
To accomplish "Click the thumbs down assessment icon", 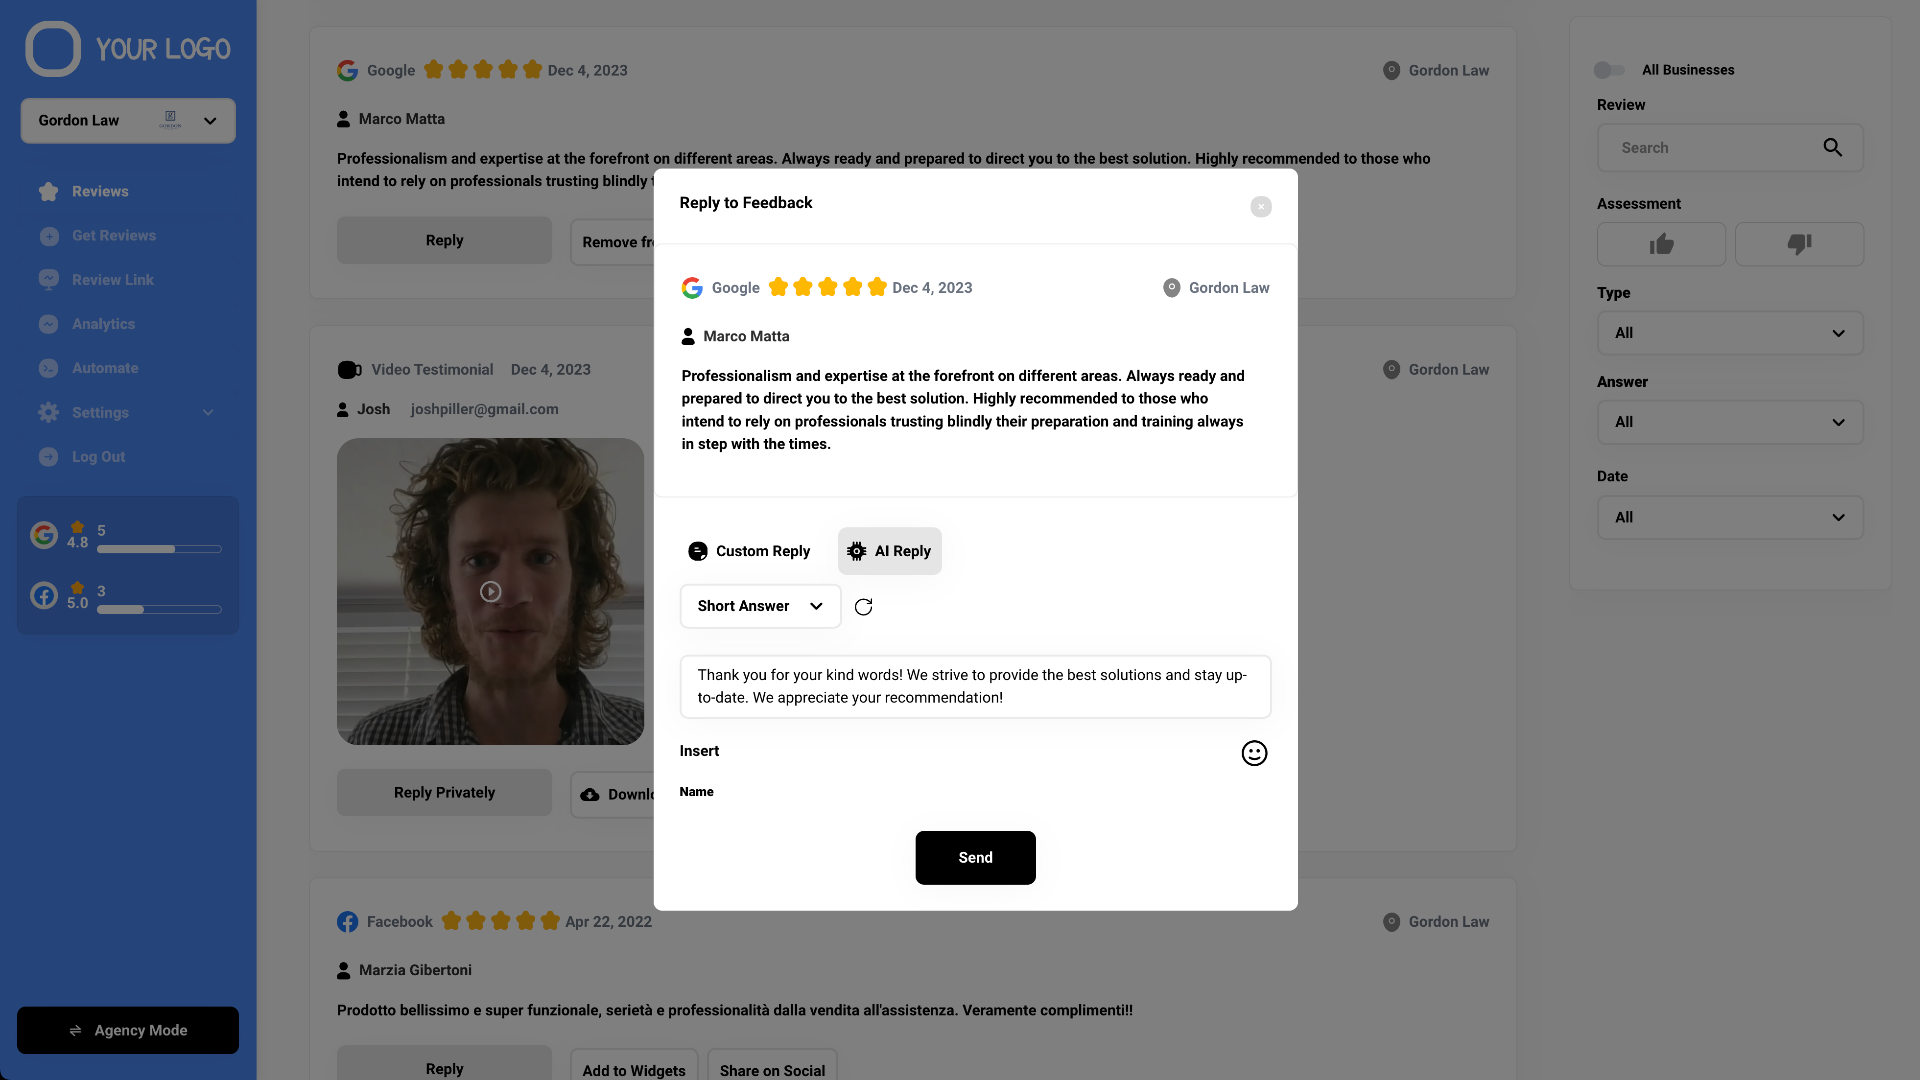I will (1799, 245).
